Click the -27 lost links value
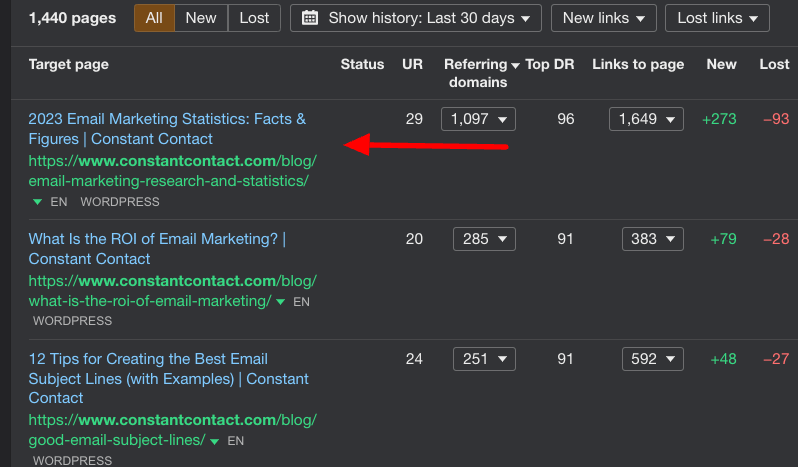 [x=776, y=359]
